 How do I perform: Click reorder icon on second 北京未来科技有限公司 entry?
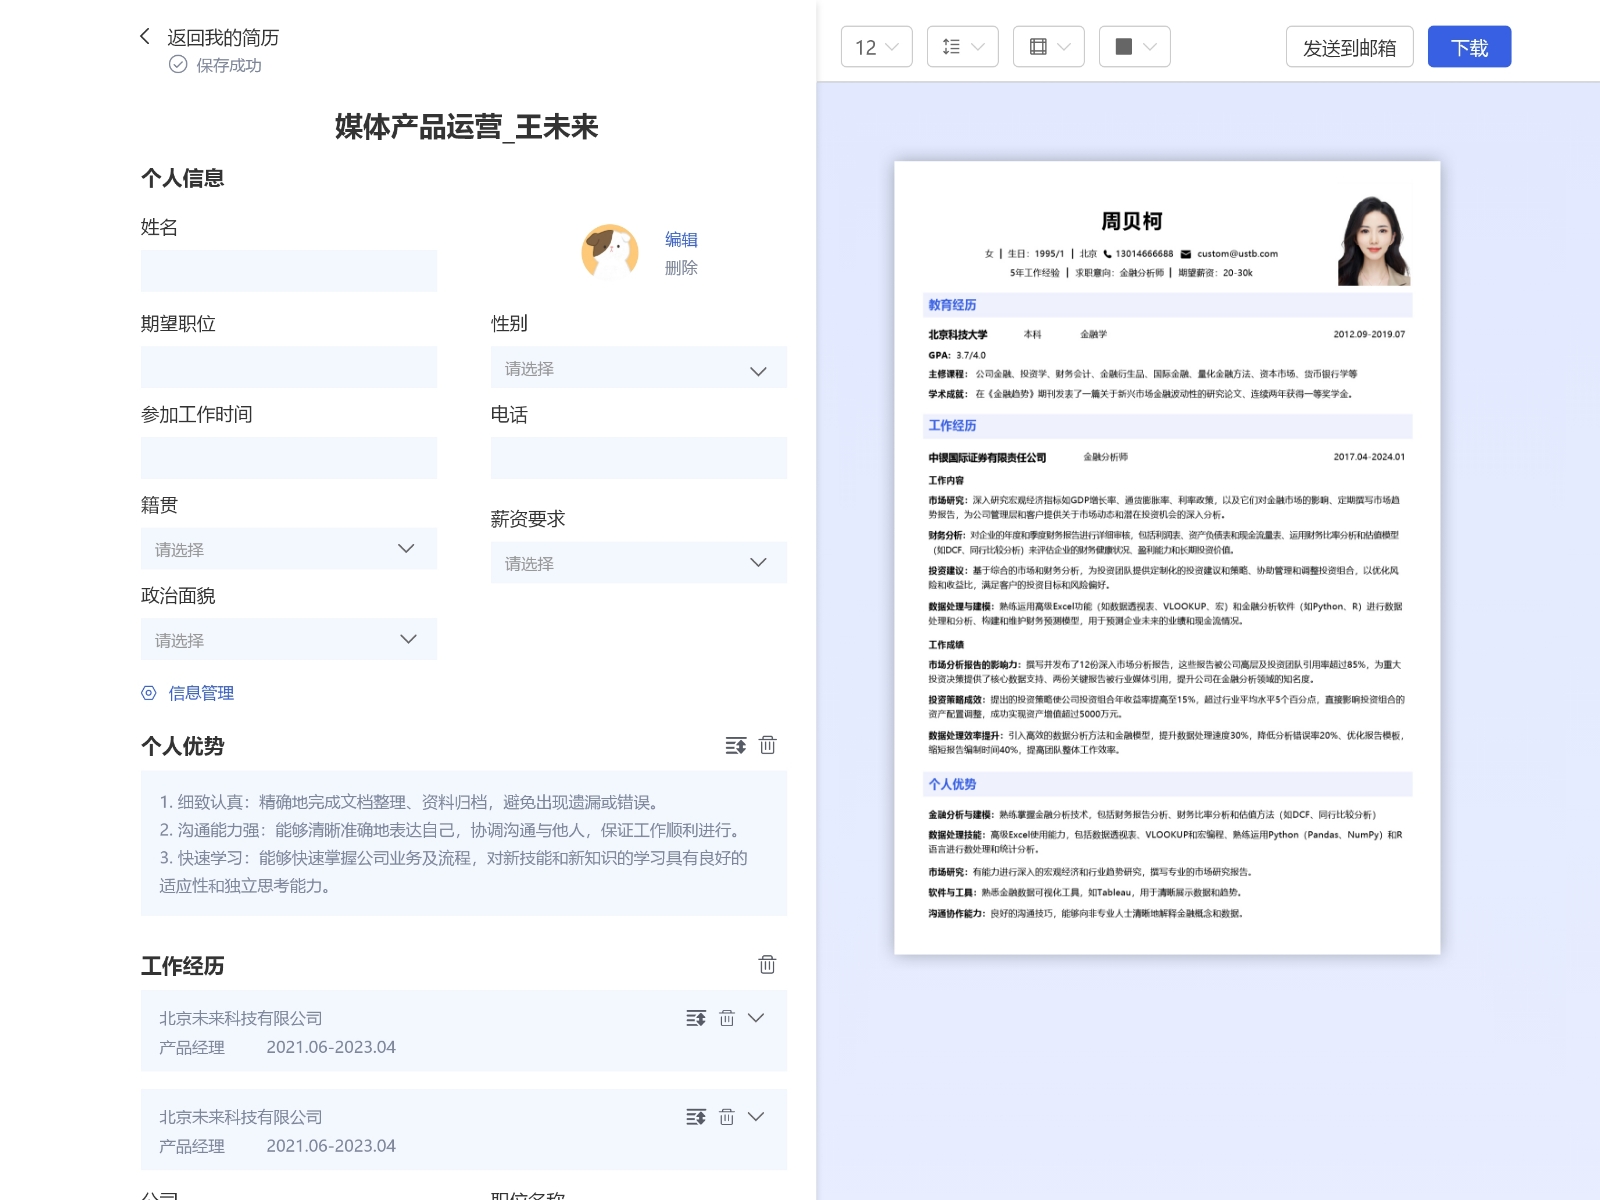click(x=696, y=1117)
